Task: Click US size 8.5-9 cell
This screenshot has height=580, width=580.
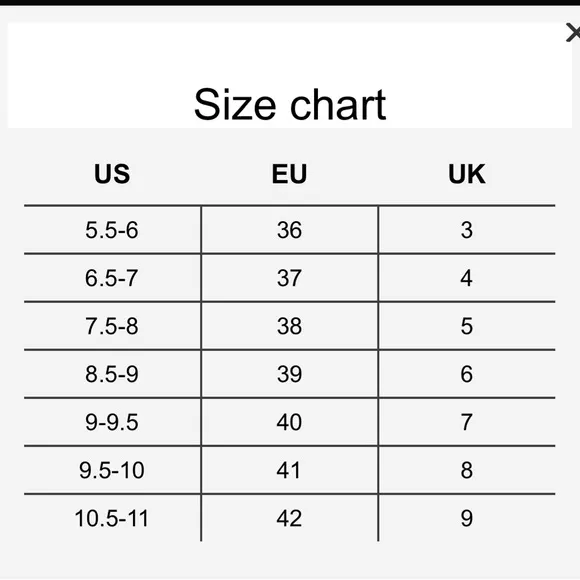Action: [x=112, y=374]
